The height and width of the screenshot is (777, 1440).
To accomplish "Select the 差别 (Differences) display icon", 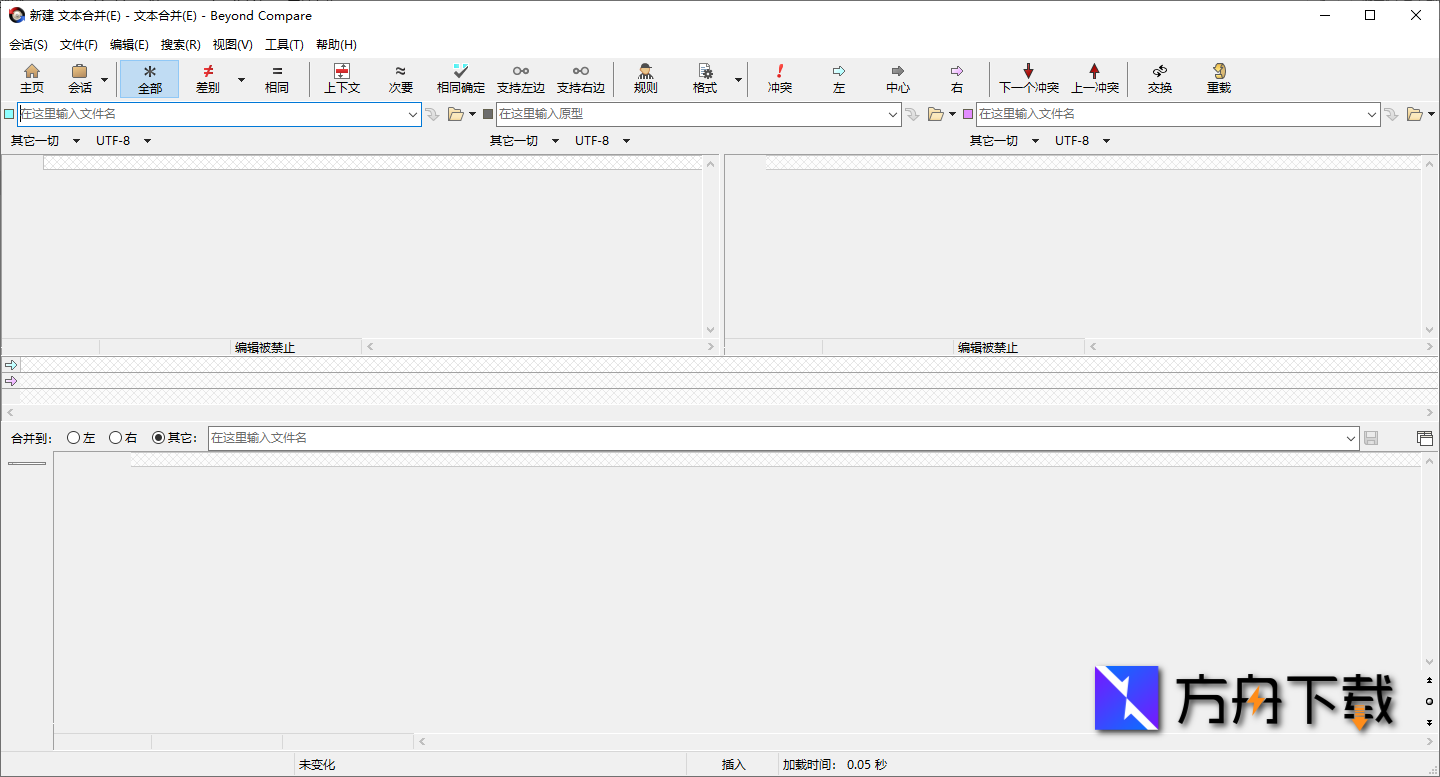I will [x=205, y=78].
